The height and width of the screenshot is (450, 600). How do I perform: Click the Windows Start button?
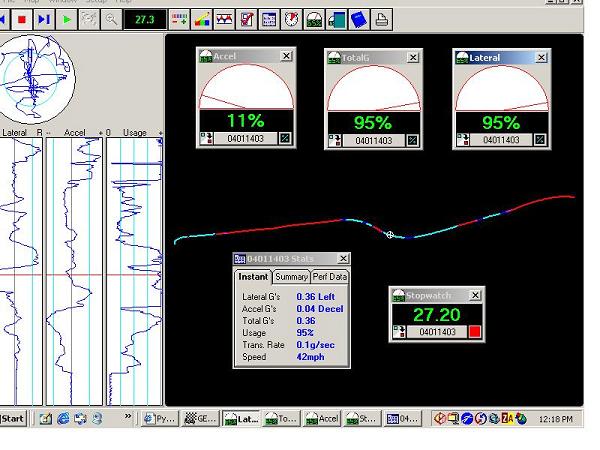(x=13, y=419)
